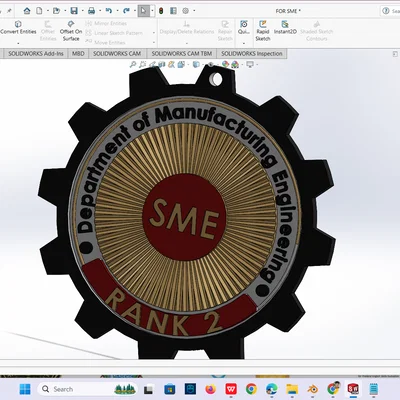400x400 pixels.
Task: Activate the Select cursor tool
Action: coord(144,11)
